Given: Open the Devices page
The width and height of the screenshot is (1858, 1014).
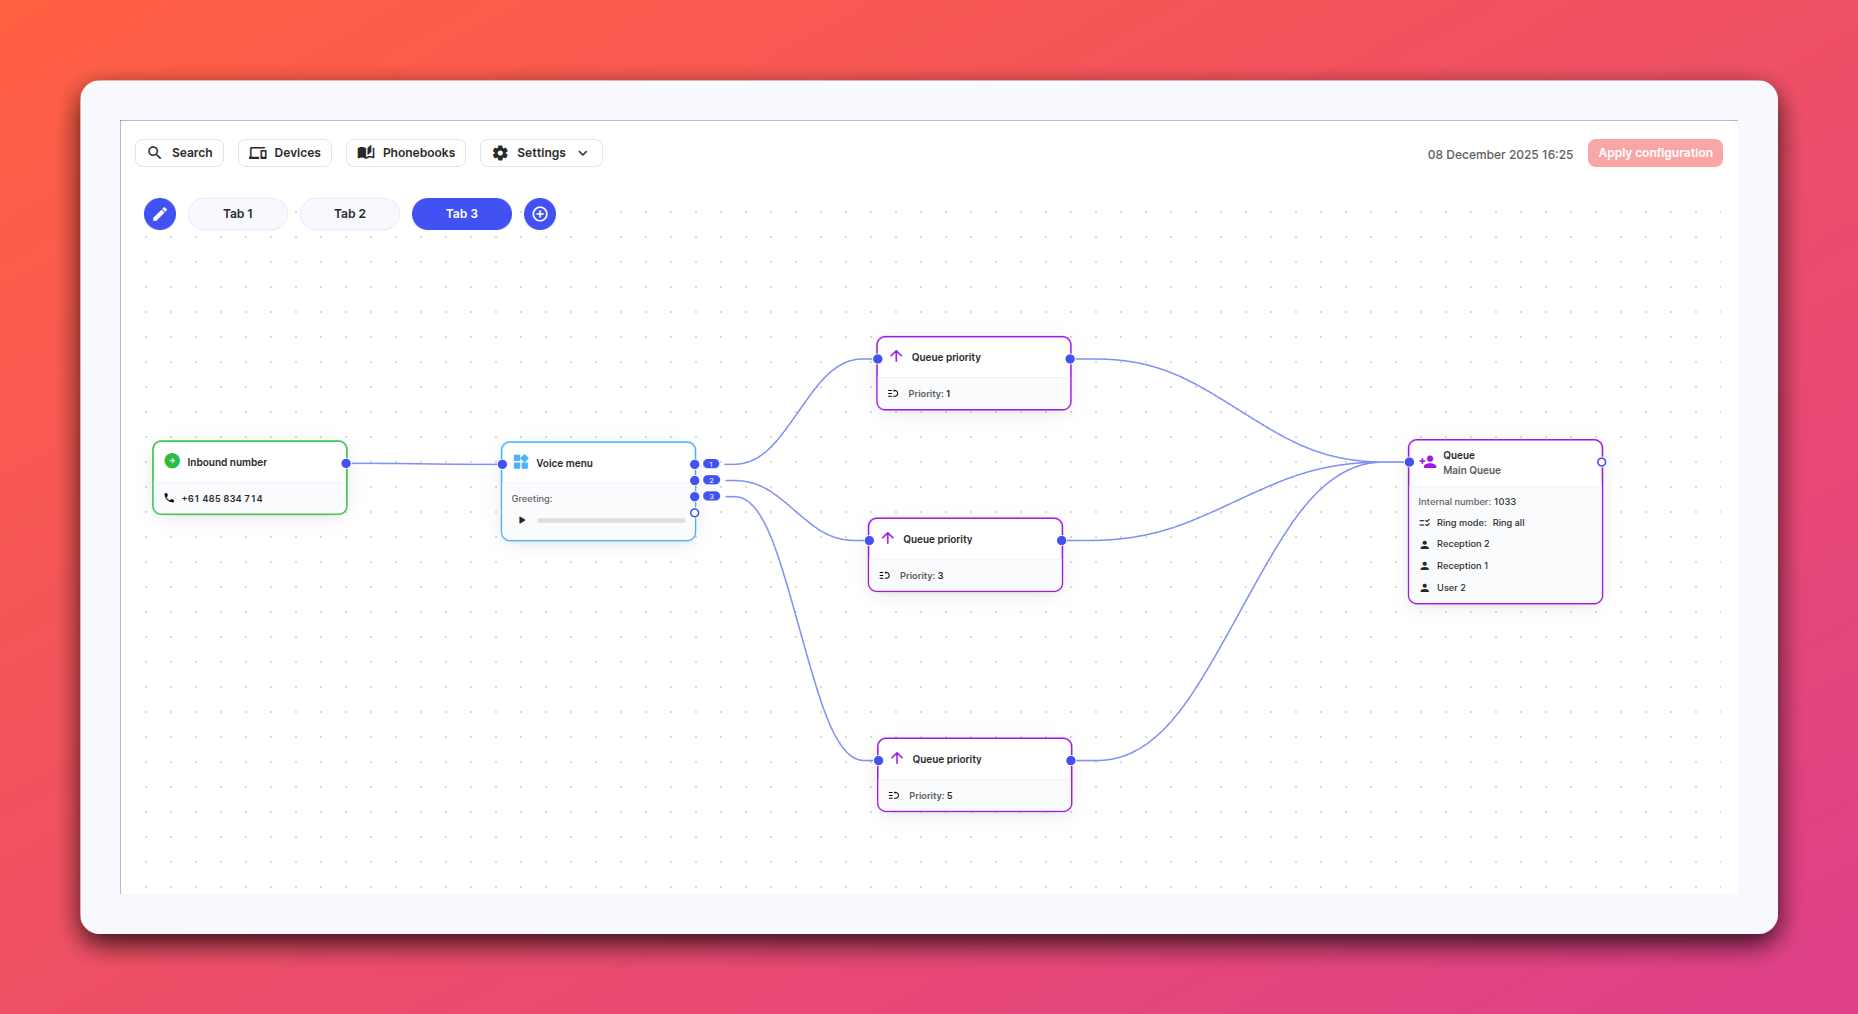Looking at the screenshot, I should pos(285,153).
